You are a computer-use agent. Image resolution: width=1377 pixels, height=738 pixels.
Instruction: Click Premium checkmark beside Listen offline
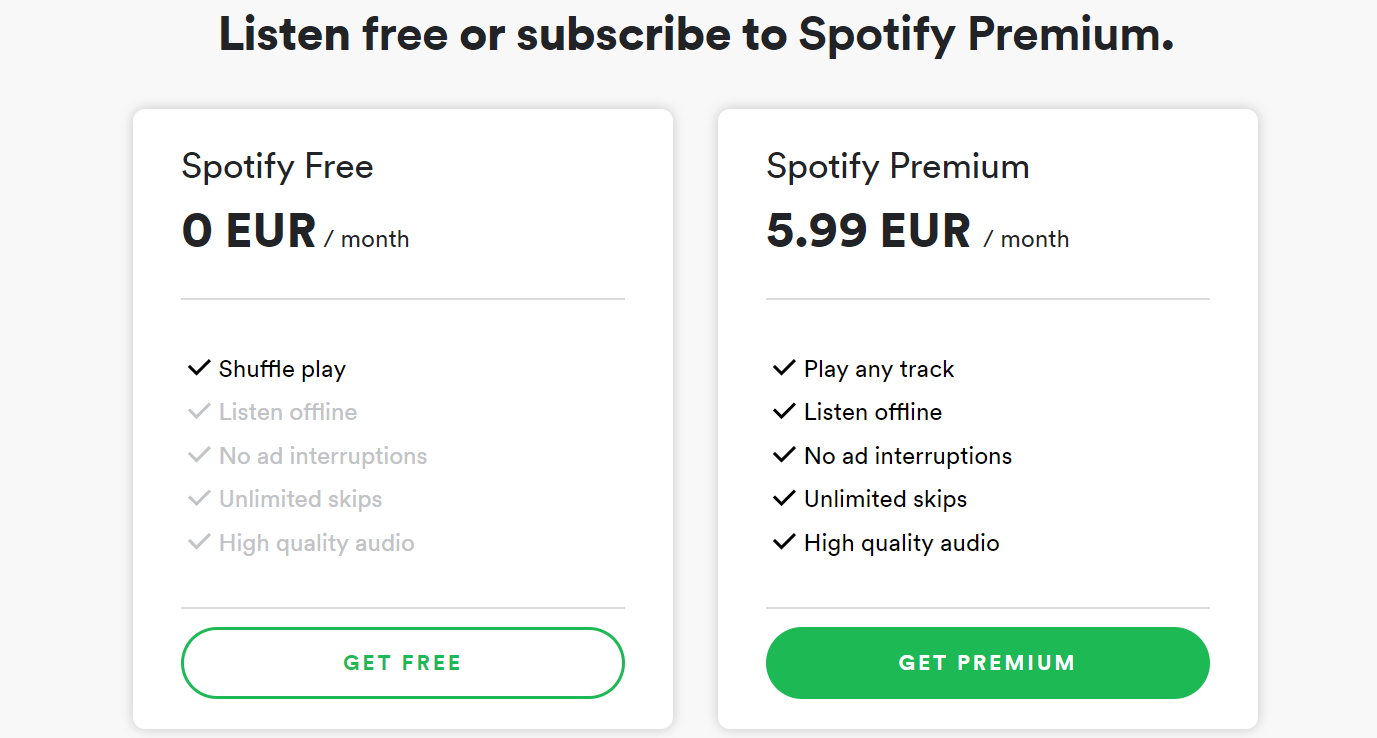point(783,411)
